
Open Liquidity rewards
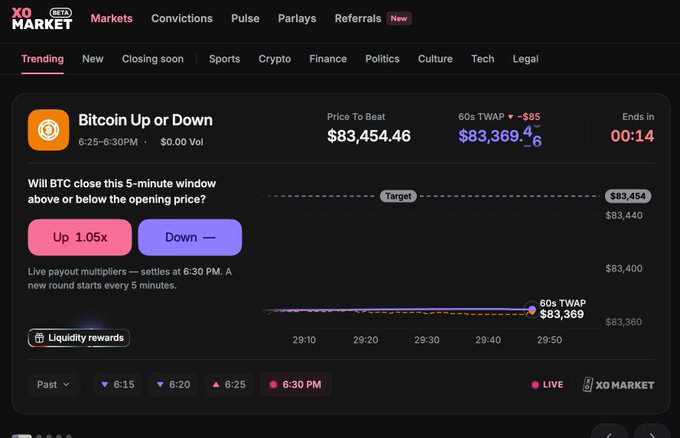coord(79,338)
